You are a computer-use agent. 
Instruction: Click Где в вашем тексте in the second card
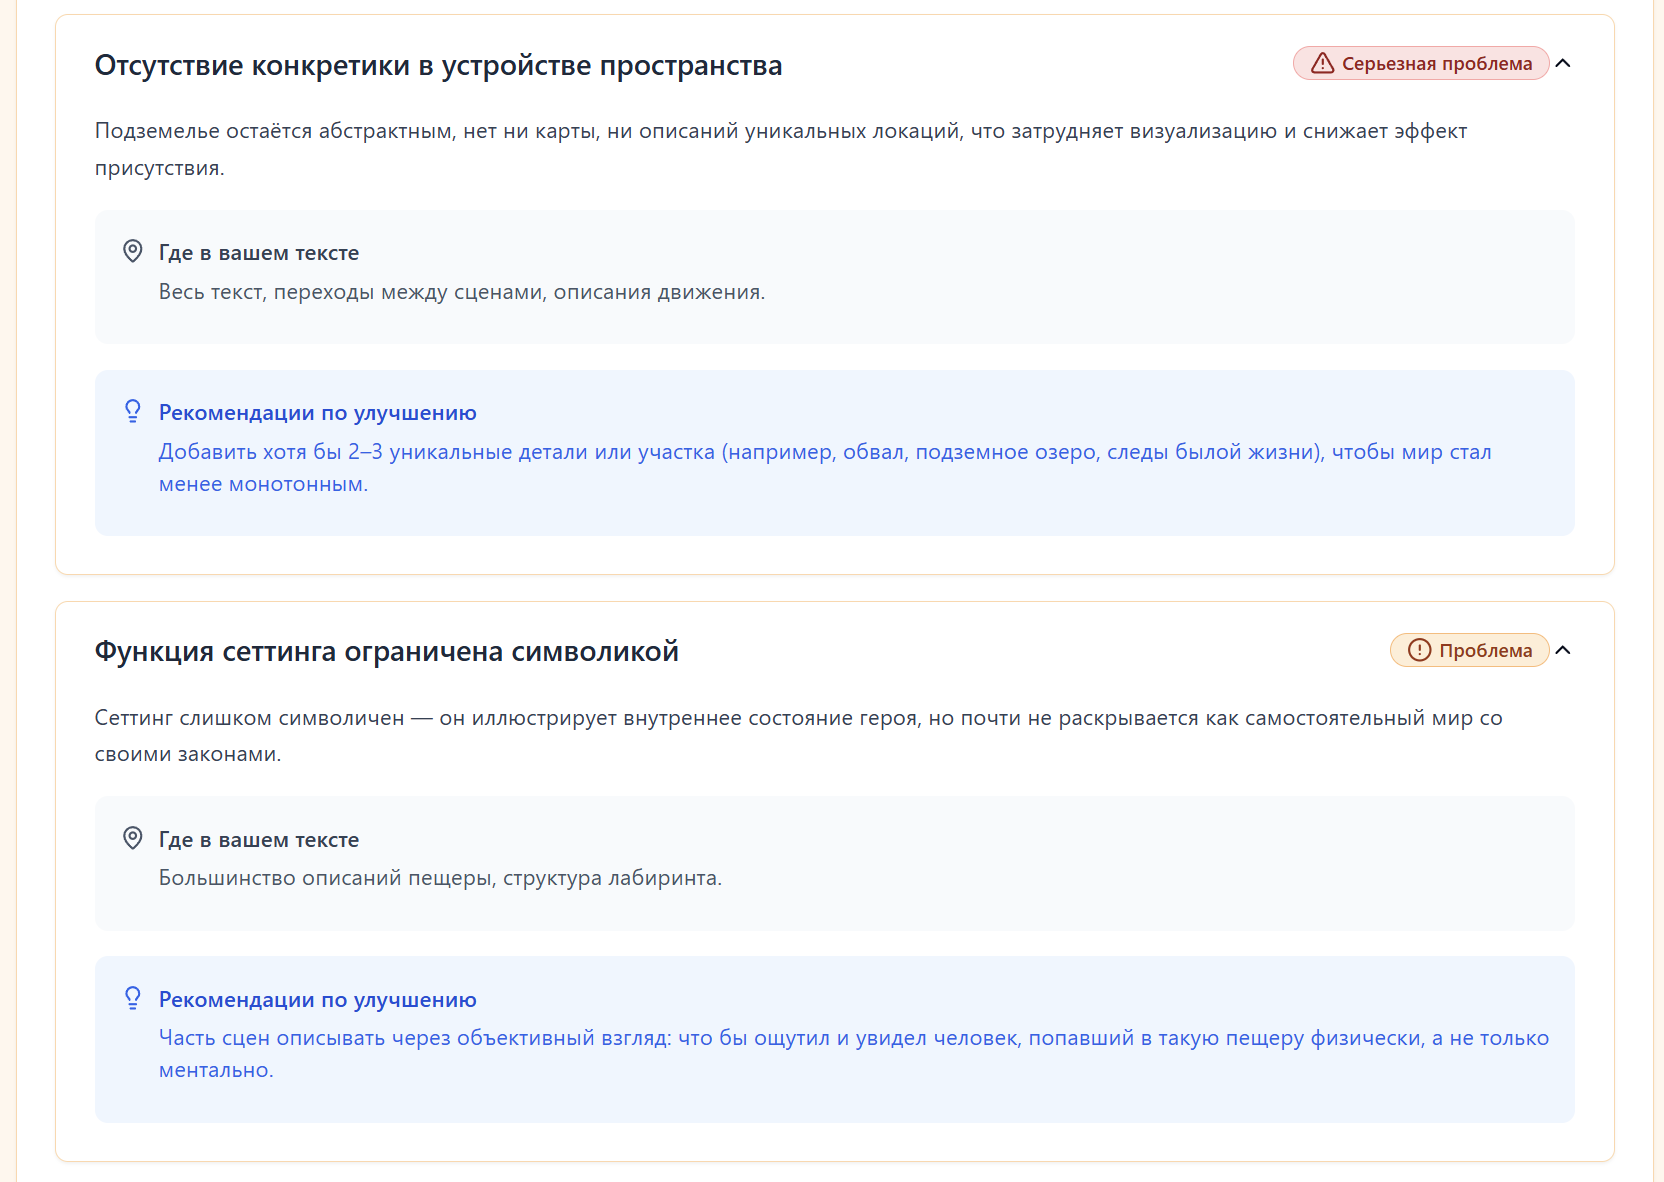(258, 840)
